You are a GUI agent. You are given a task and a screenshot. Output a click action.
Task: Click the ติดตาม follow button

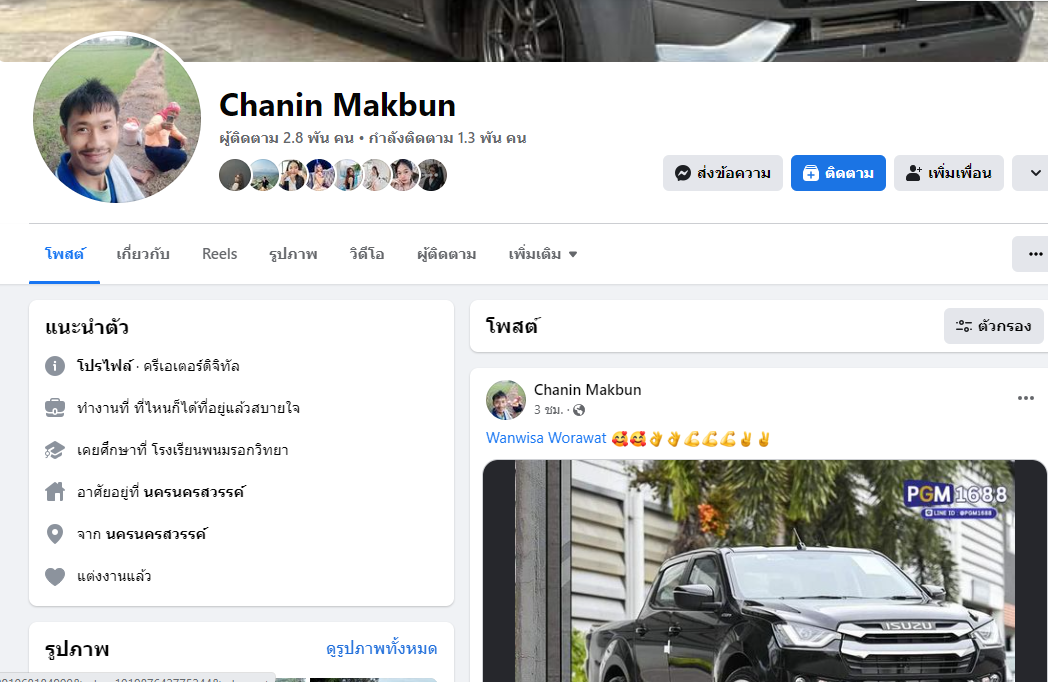coord(838,173)
